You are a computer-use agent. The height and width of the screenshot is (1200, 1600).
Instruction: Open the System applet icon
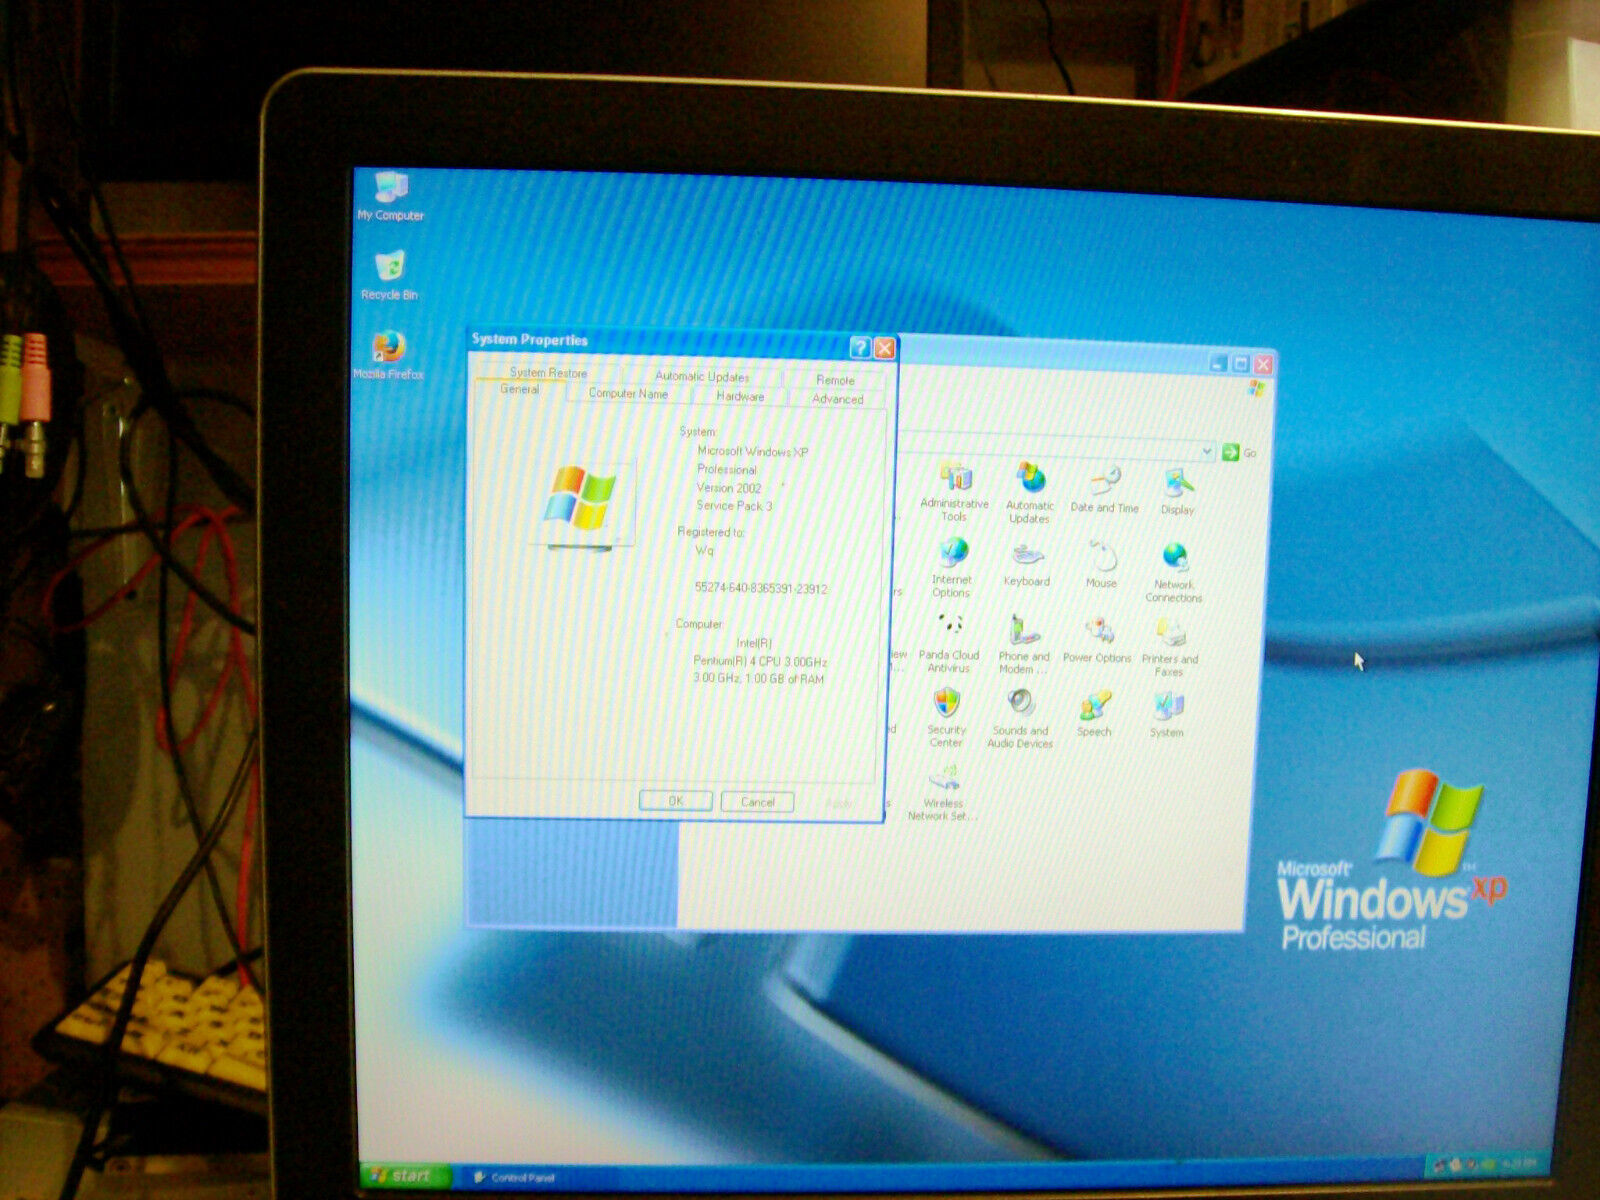click(x=1167, y=716)
